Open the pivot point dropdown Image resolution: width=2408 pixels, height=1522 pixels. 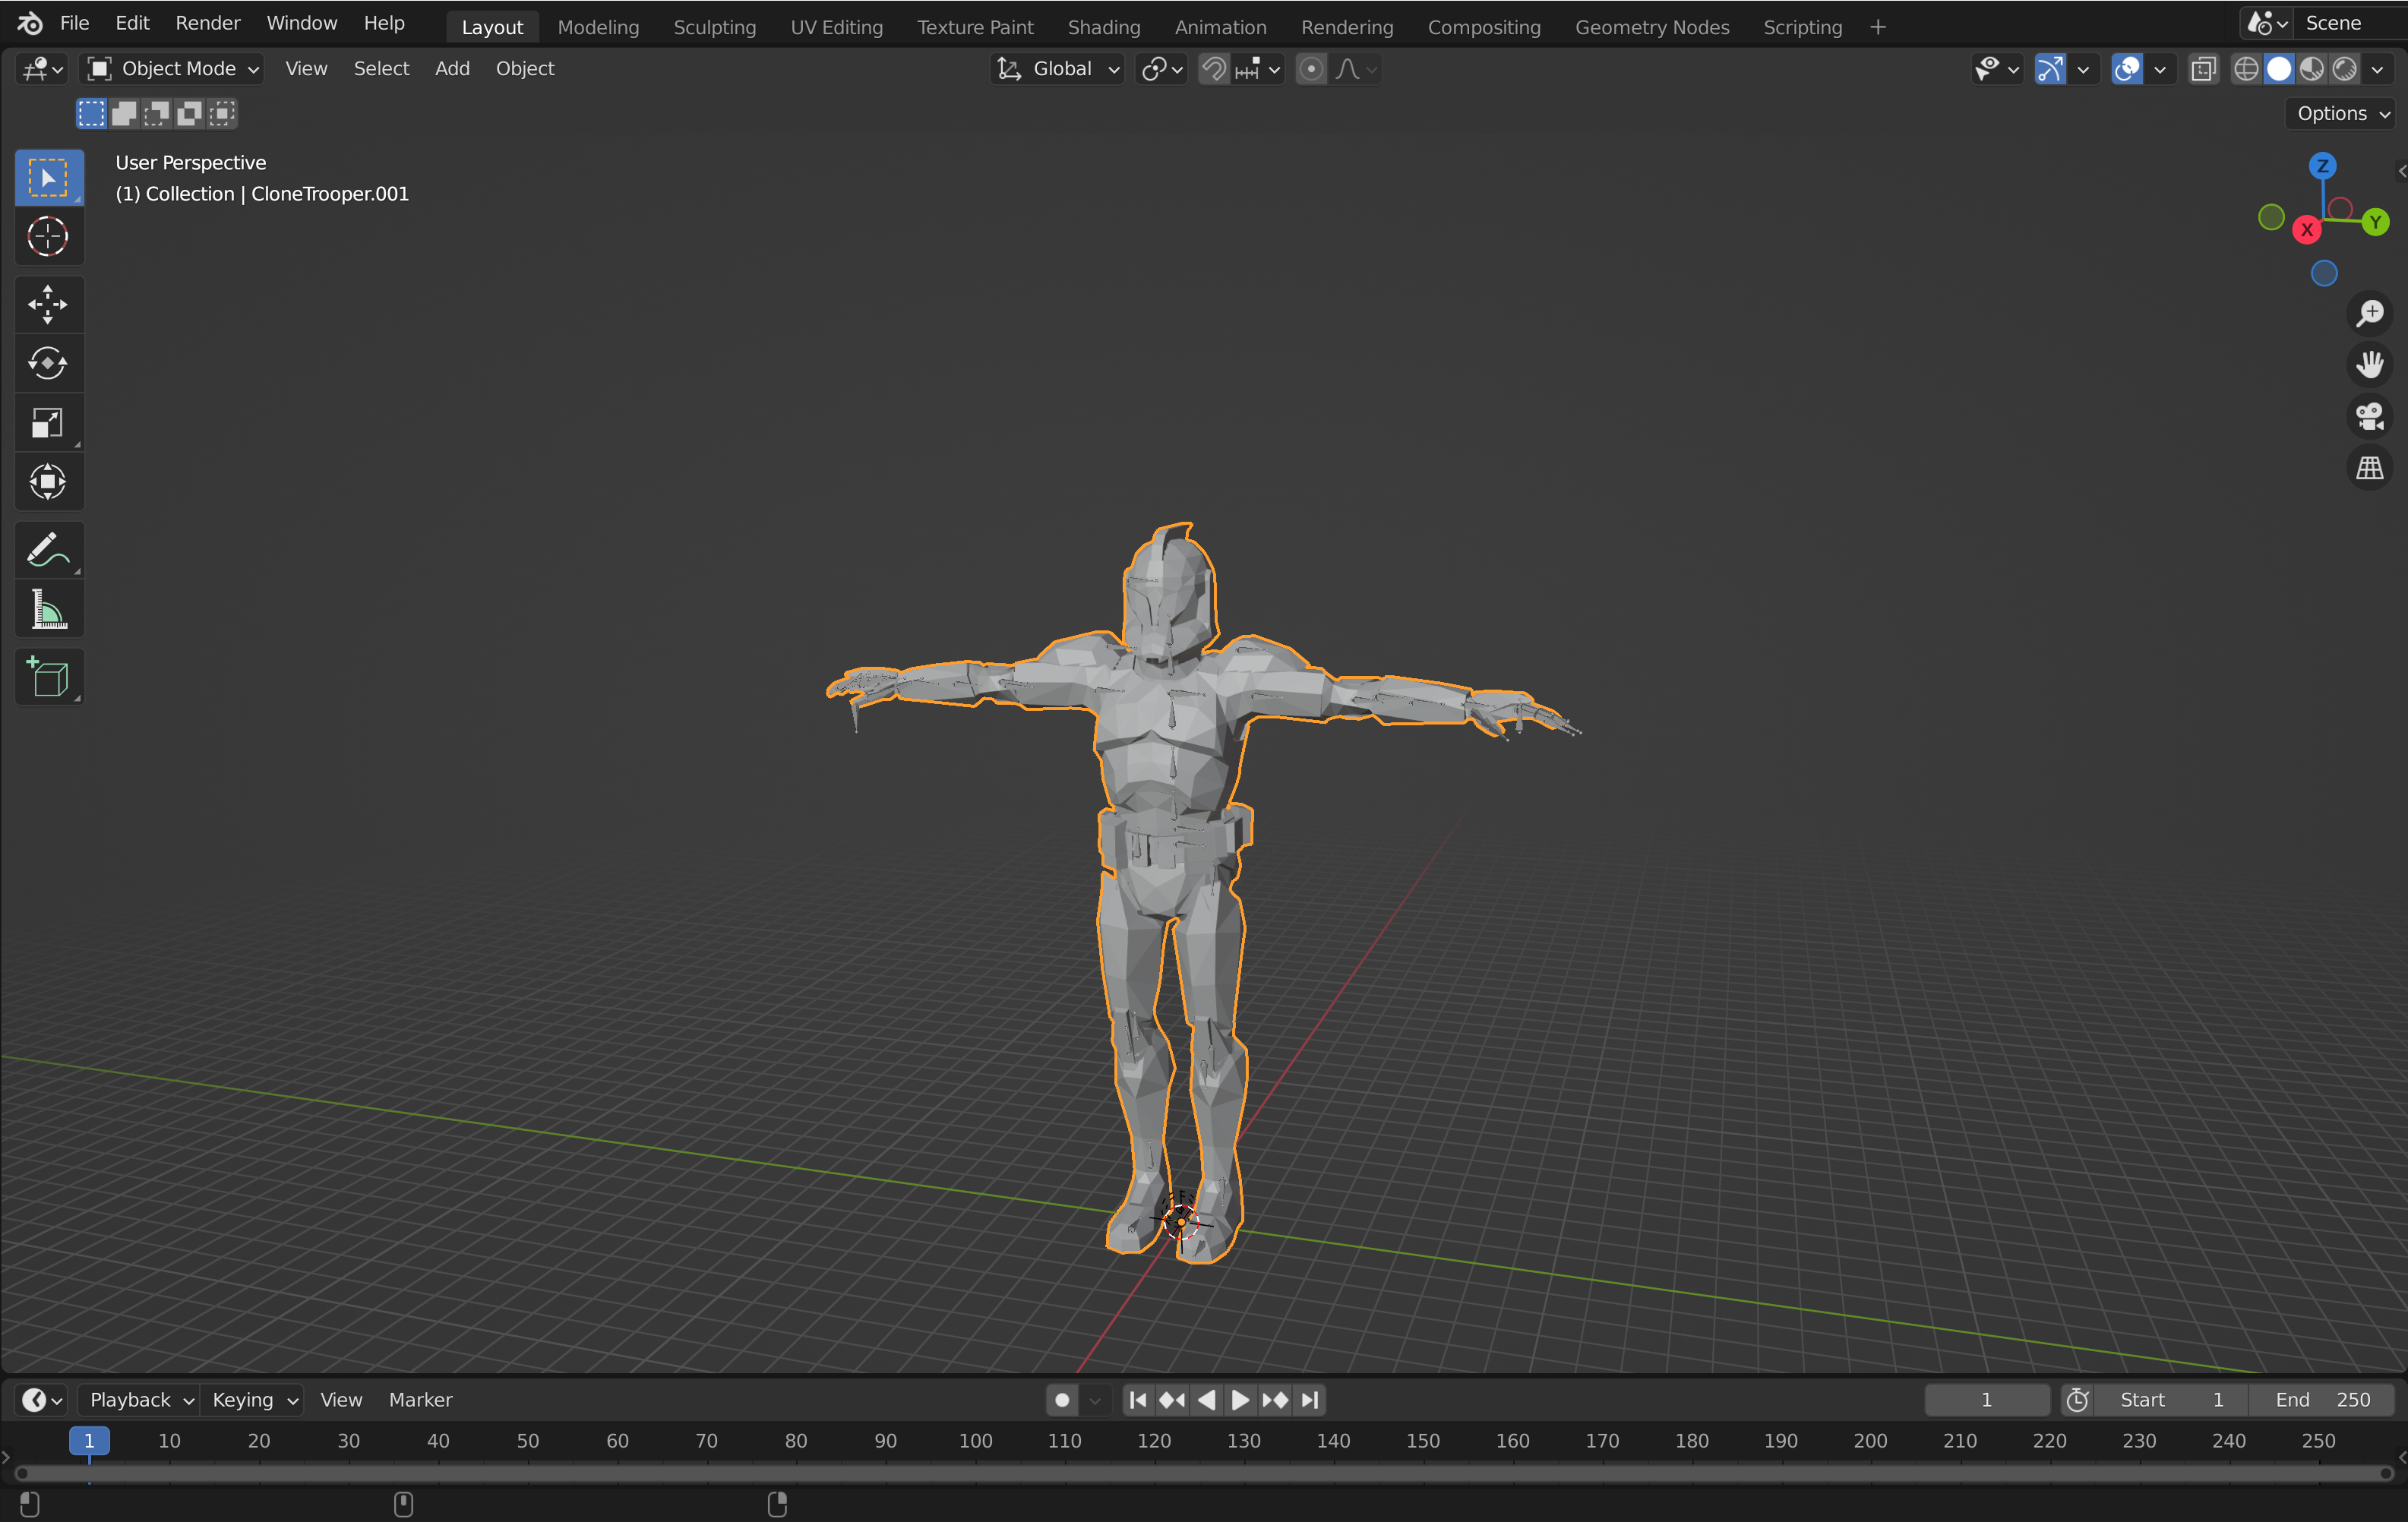point(1162,69)
